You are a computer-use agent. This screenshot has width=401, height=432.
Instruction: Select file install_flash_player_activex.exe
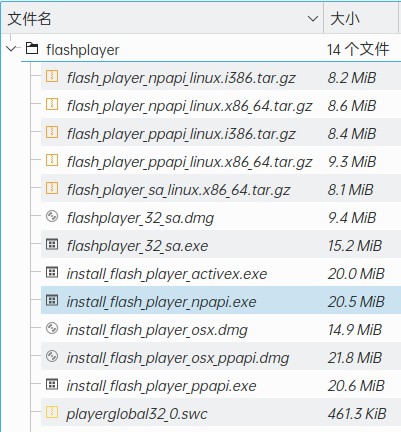pyautogui.click(x=167, y=274)
